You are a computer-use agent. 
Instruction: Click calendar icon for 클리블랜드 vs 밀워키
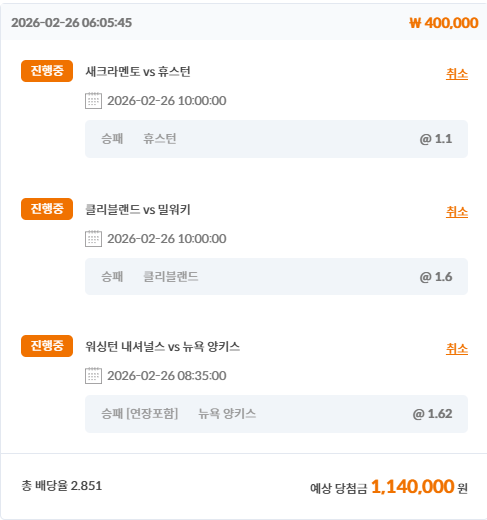93,239
